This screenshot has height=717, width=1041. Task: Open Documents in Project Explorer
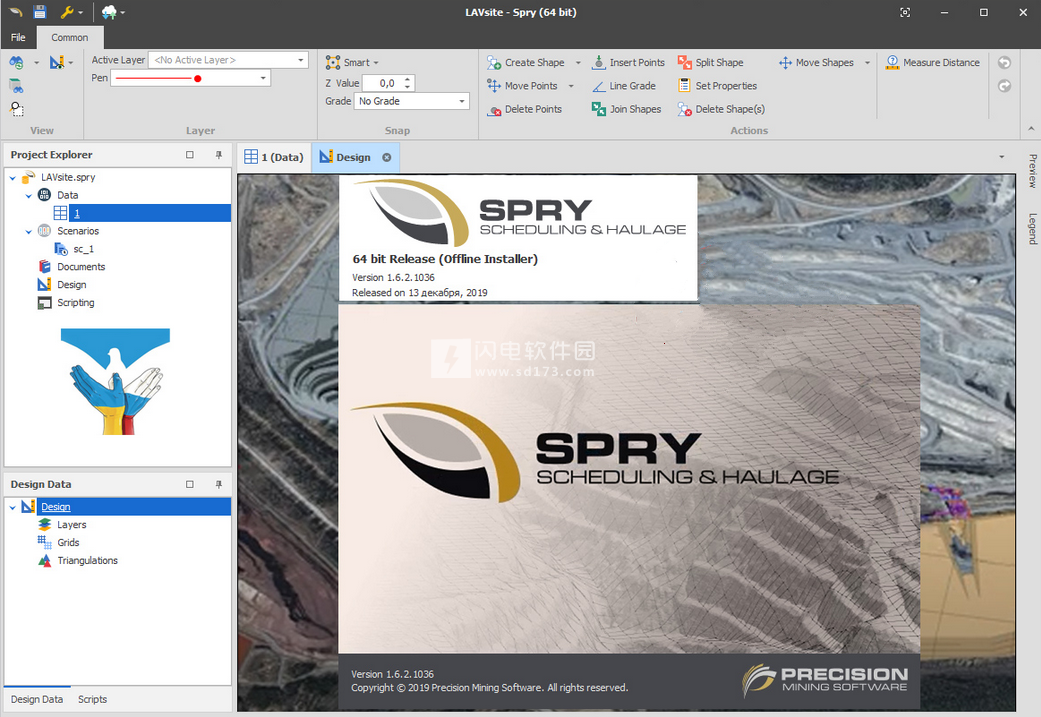click(x=81, y=267)
